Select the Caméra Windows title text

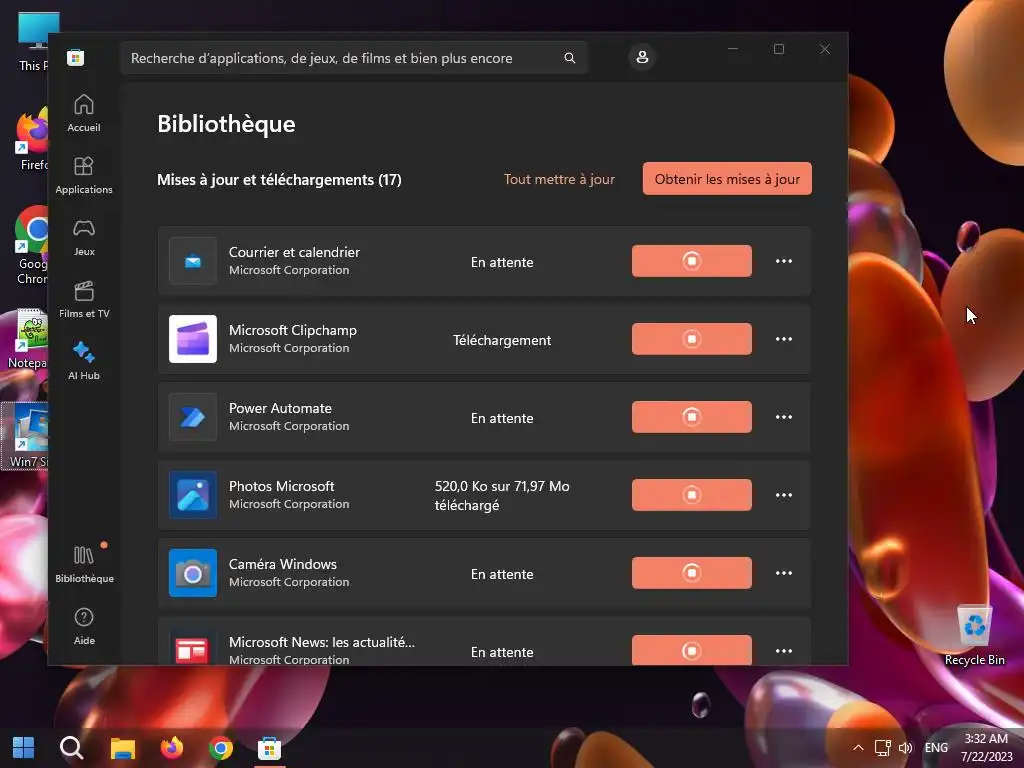283,564
